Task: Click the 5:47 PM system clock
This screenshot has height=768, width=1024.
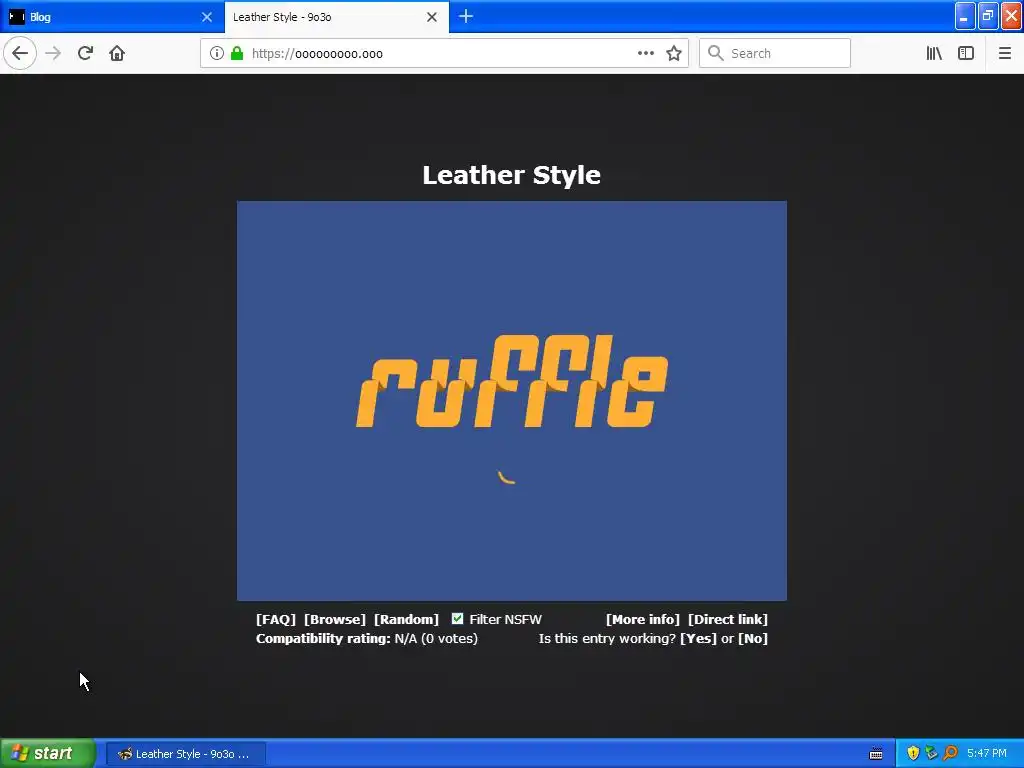Action: (x=987, y=754)
